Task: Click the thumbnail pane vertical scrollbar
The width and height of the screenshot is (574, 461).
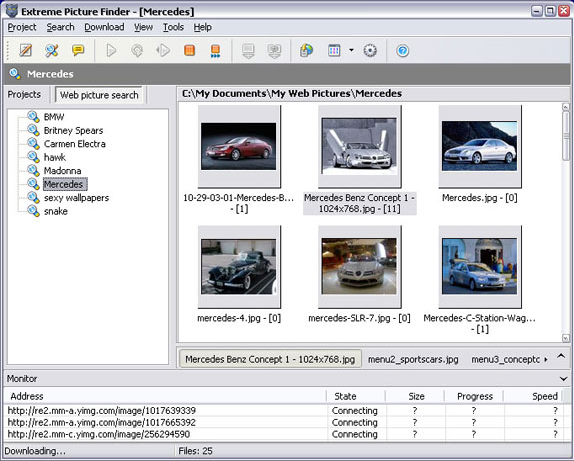Action: tap(566, 222)
